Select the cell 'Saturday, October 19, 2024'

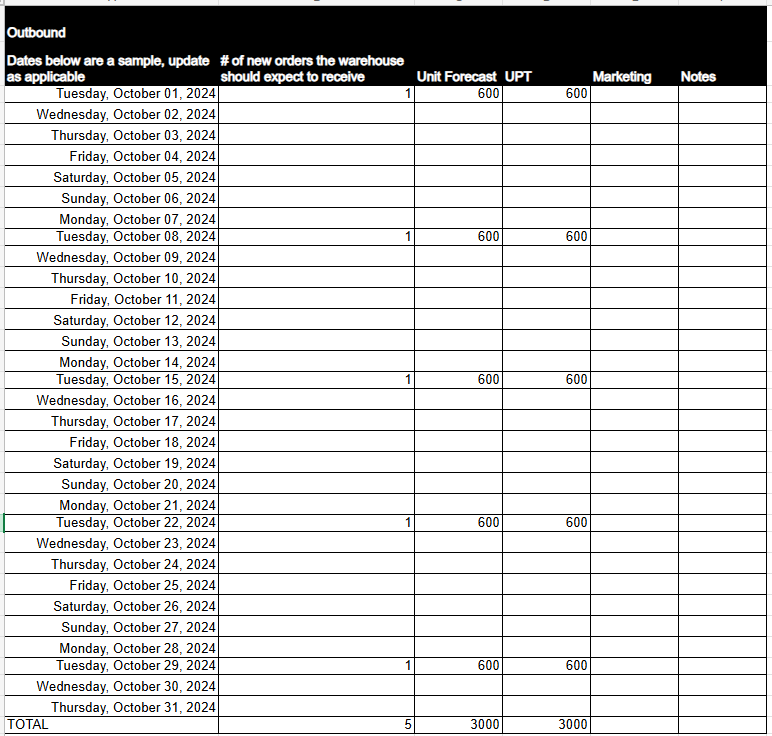(x=111, y=463)
